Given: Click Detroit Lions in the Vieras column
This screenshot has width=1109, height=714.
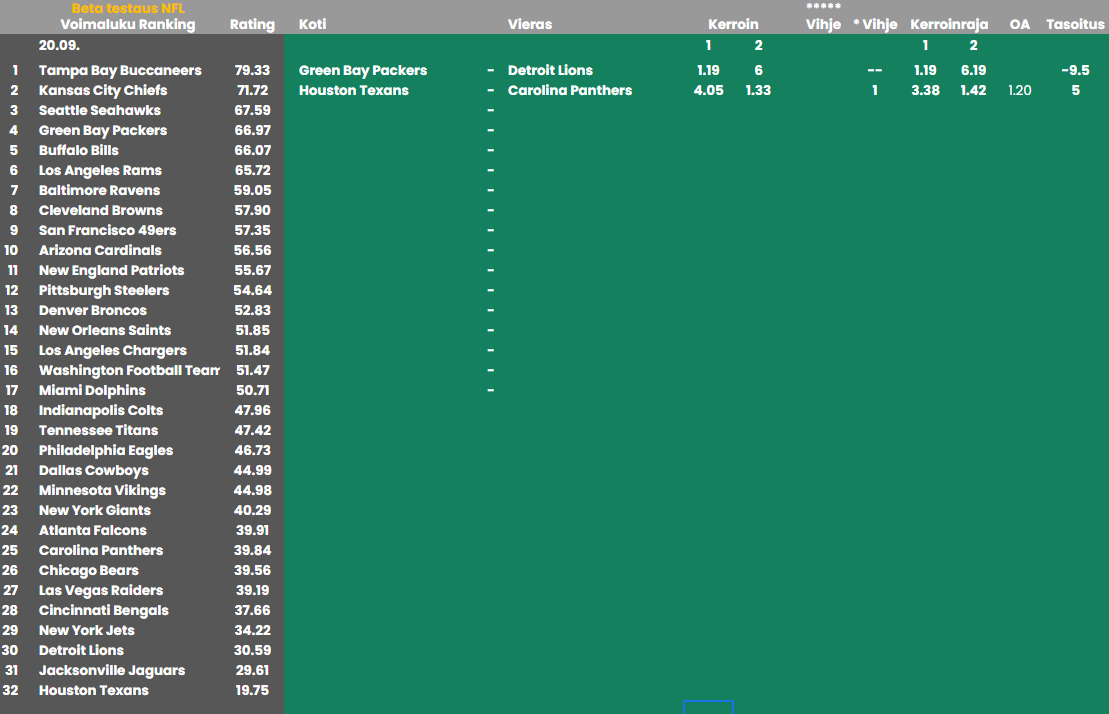Looking at the screenshot, I should click(550, 70).
